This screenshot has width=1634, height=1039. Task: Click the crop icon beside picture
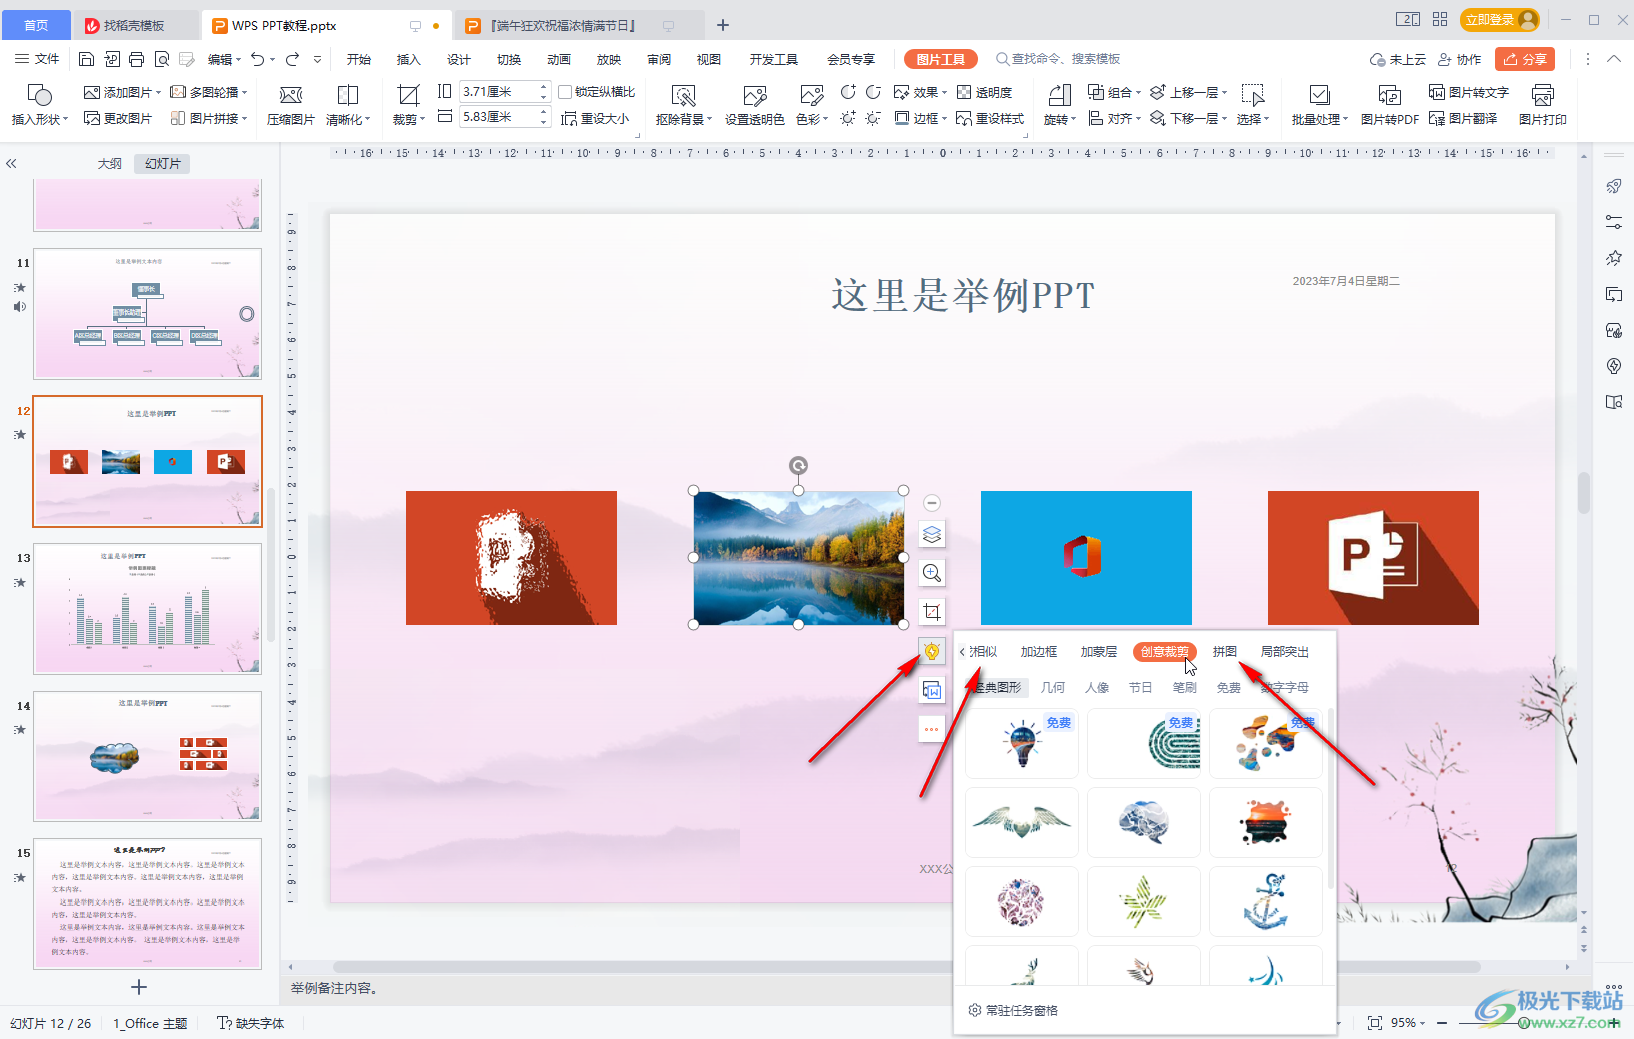click(x=932, y=612)
